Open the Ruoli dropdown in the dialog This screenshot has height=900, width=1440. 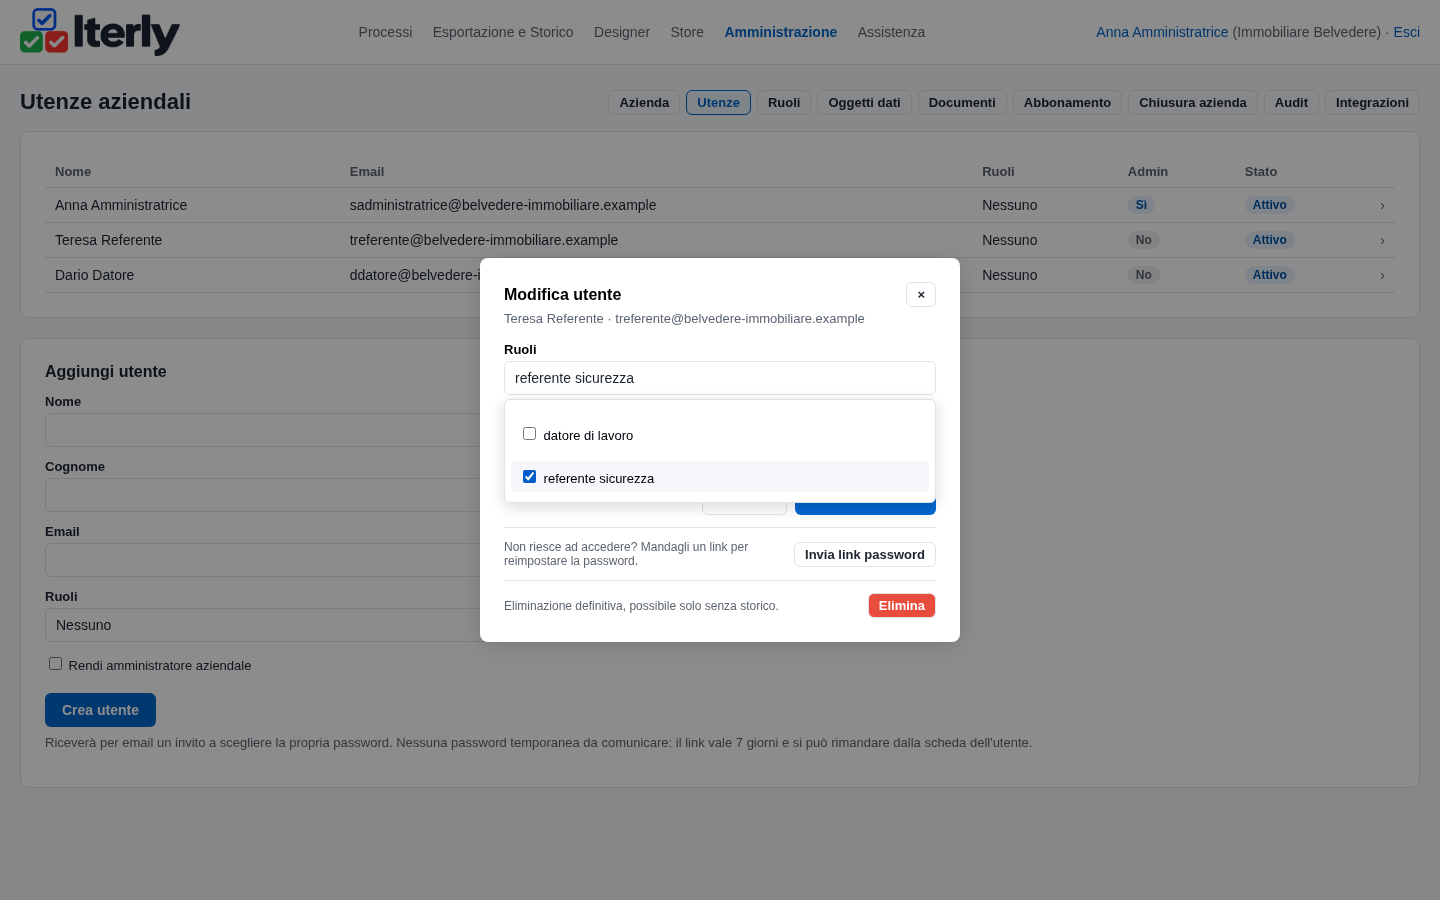pos(720,378)
